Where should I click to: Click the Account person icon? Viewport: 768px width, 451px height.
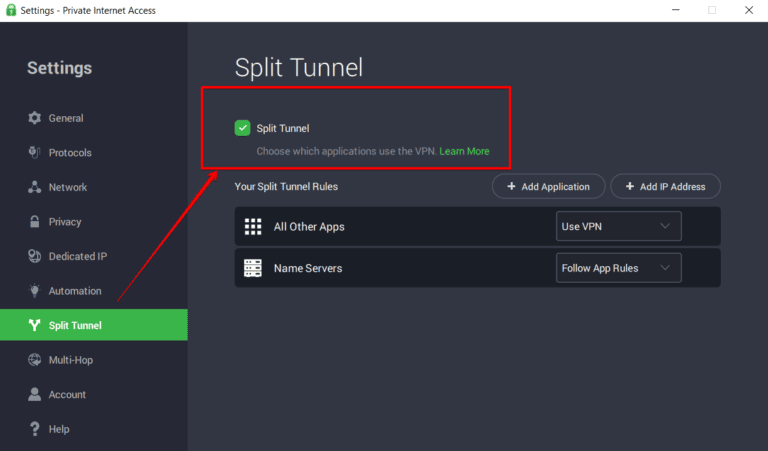(x=34, y=394)
